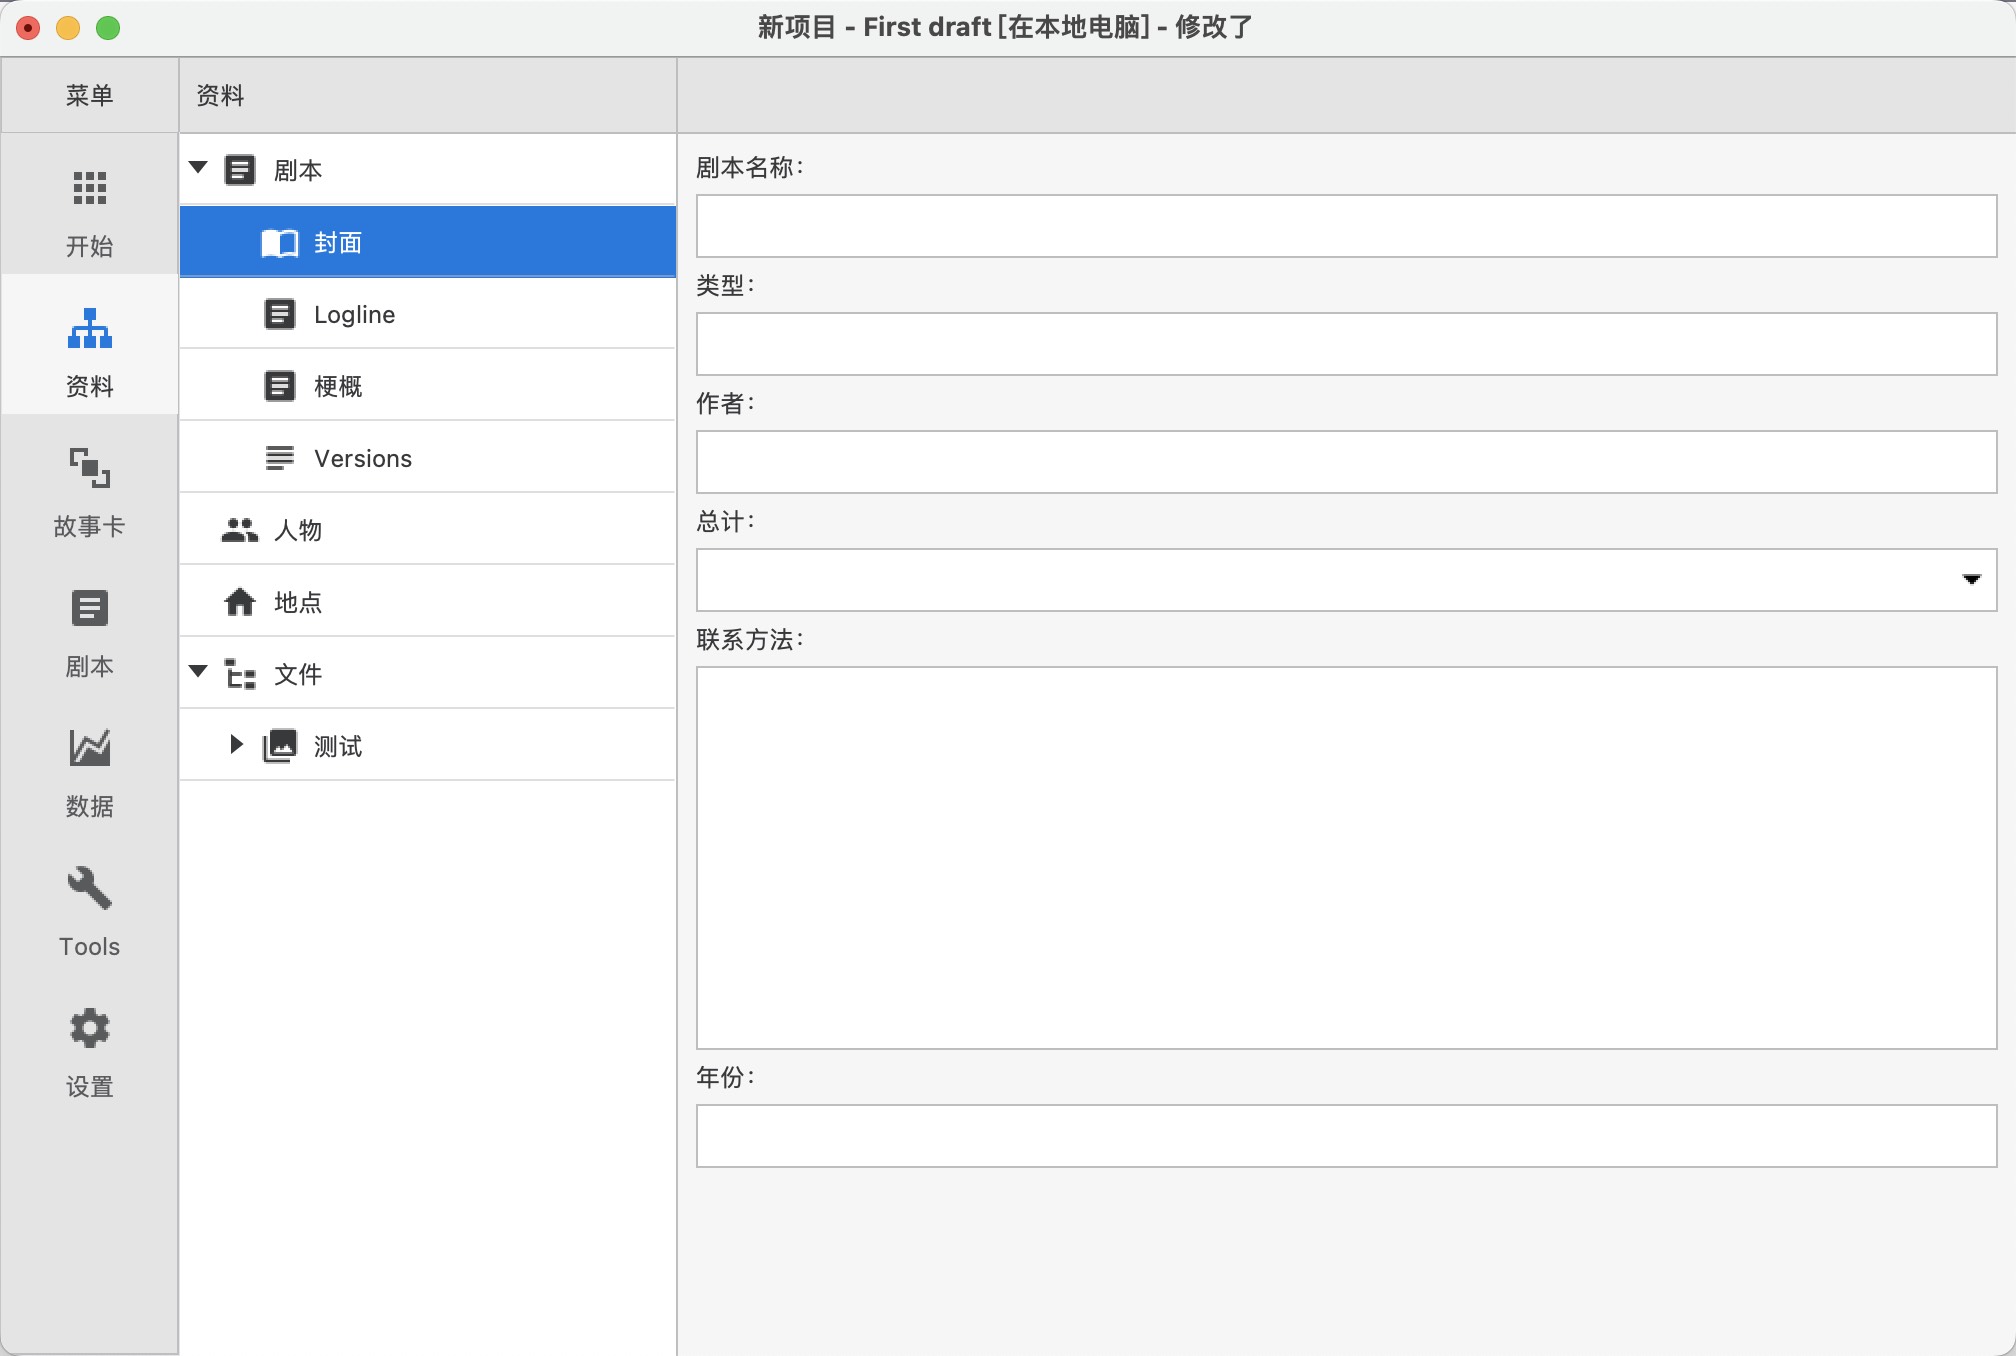This screenshot has height=1356, width=2016.
Task: Focus the 年份 input field
Action: pyautogui.click(x=1346, y=1136)
